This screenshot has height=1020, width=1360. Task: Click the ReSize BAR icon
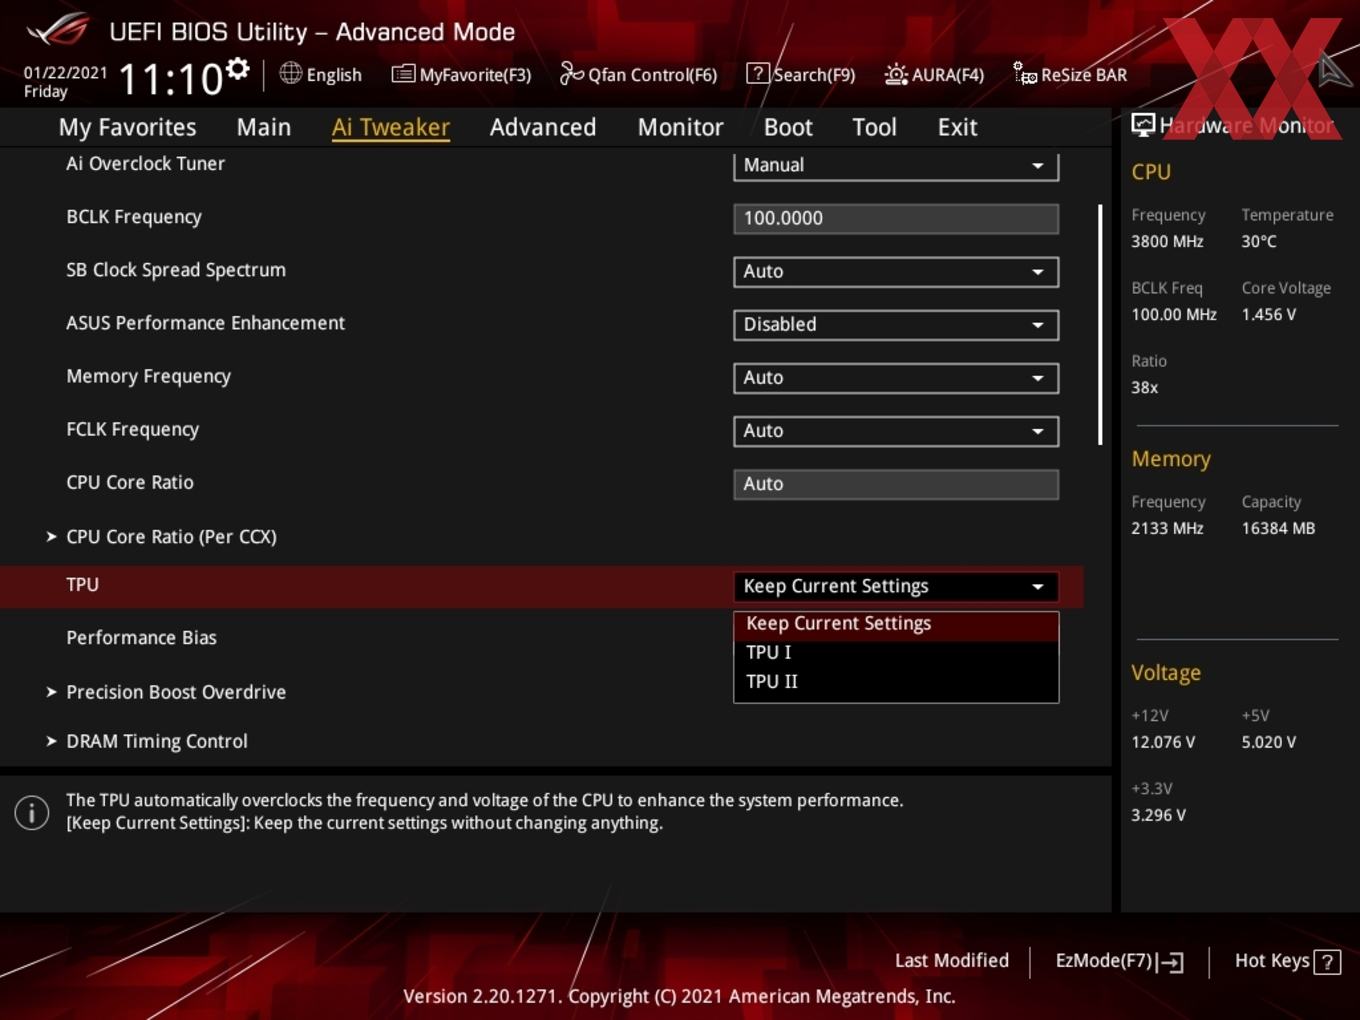tap(1025, 73)
